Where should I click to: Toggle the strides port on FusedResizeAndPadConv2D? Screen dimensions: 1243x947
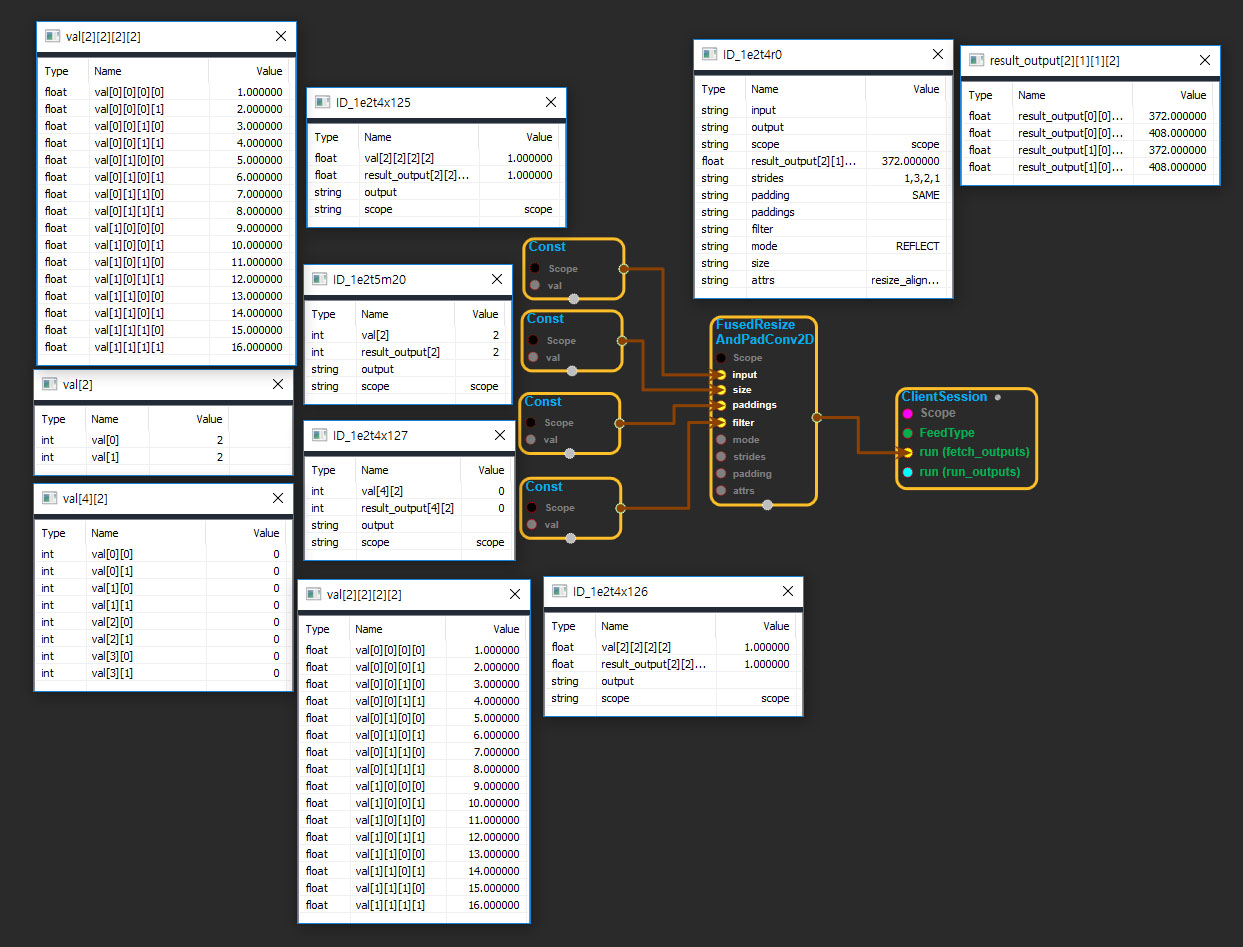(x=721, y=457)
